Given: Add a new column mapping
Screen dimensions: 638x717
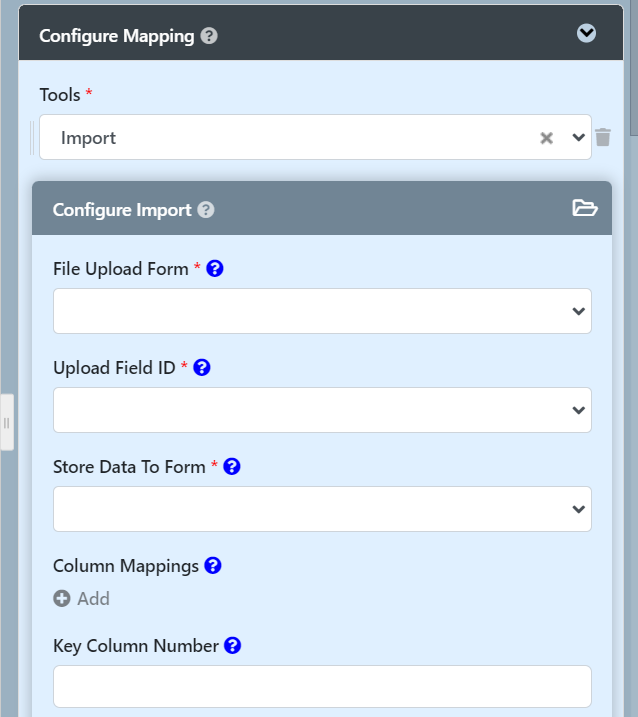Looking at the screenshot, I should pos(82,599).
